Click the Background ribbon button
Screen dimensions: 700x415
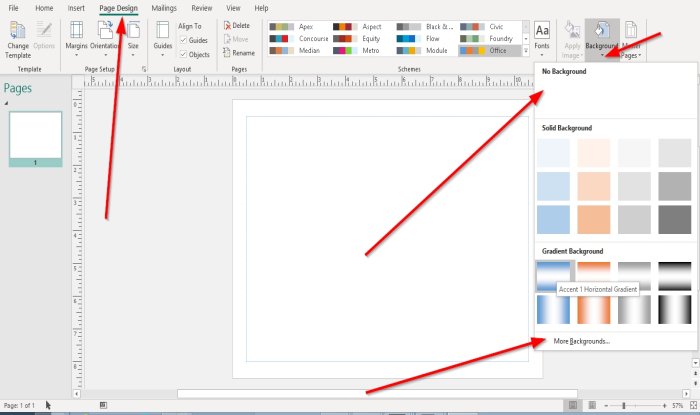point(602,39)
